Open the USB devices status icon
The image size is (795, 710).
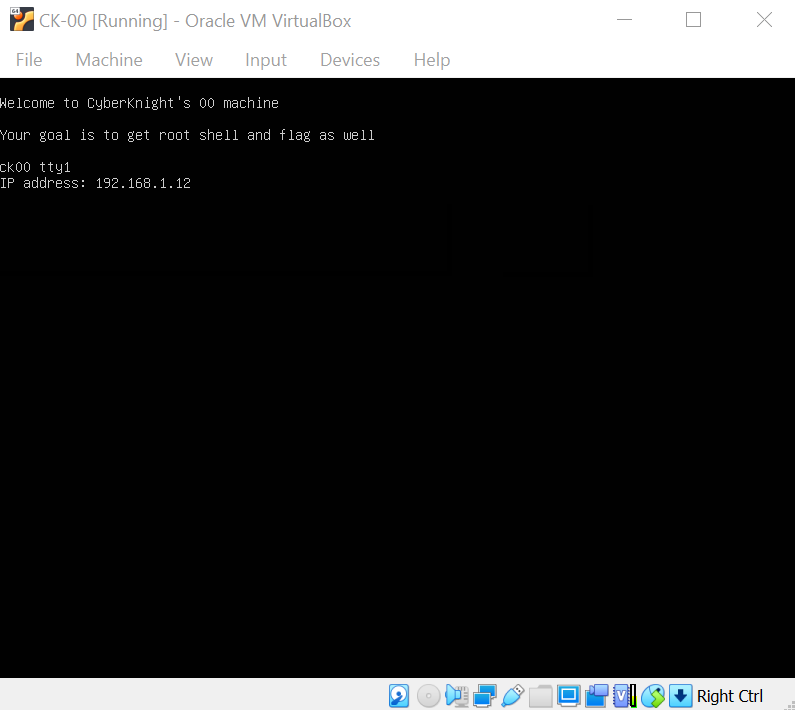(x=513, y=696)
